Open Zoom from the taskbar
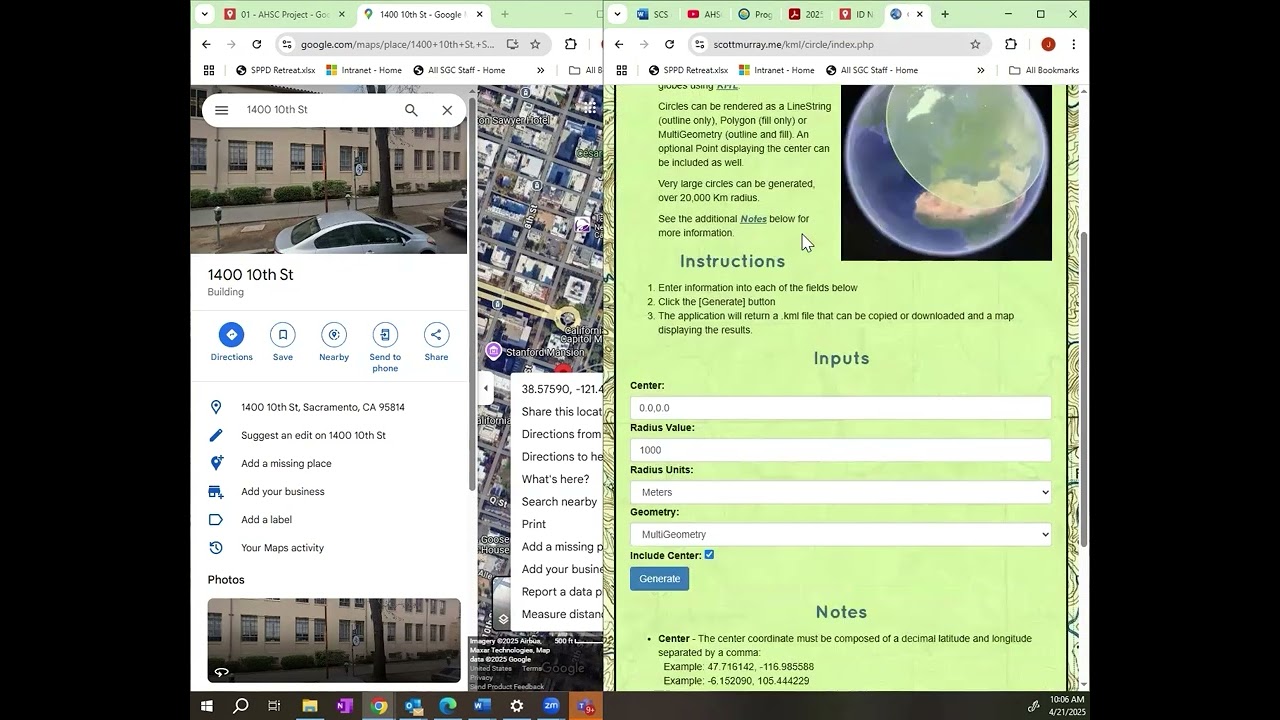The width and height of the screenshot is (1280, 720). (x=551, y=706)
